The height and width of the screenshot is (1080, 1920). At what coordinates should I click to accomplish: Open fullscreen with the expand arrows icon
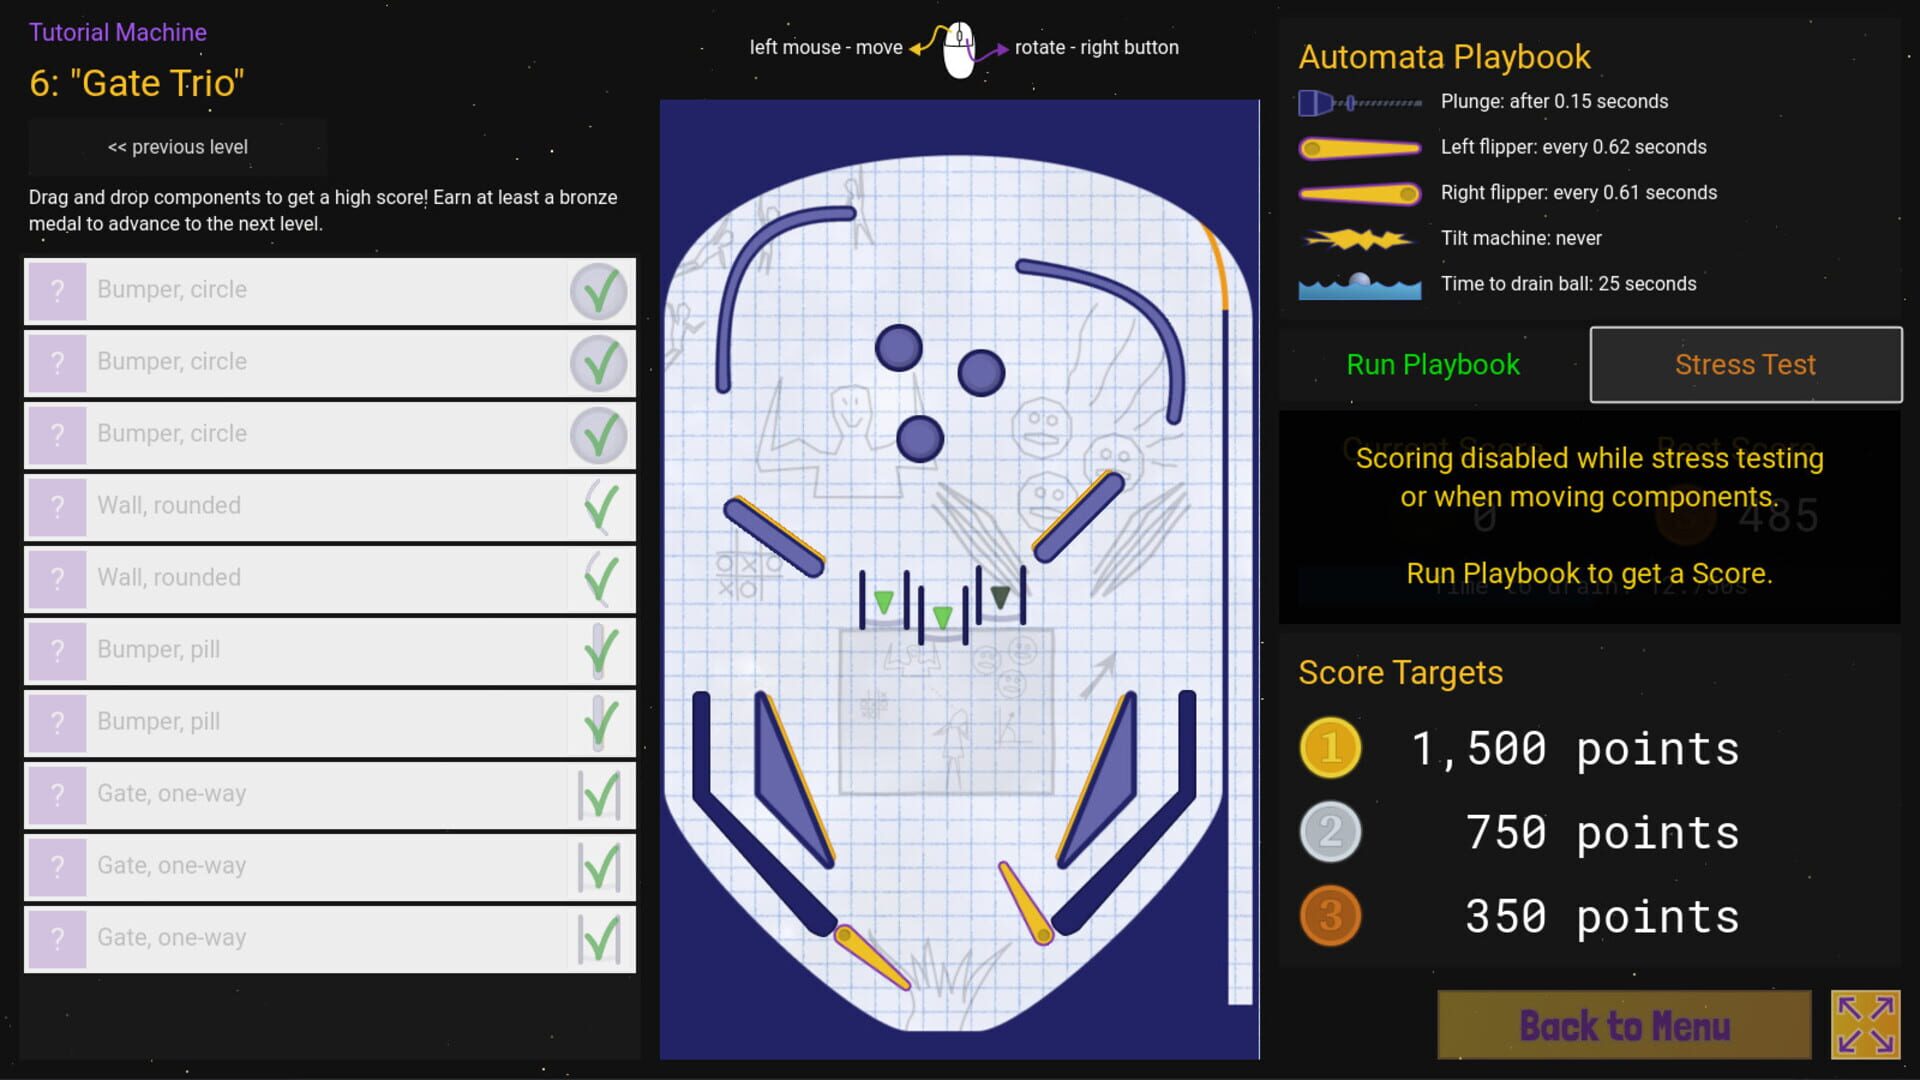coord(1866,1024)
